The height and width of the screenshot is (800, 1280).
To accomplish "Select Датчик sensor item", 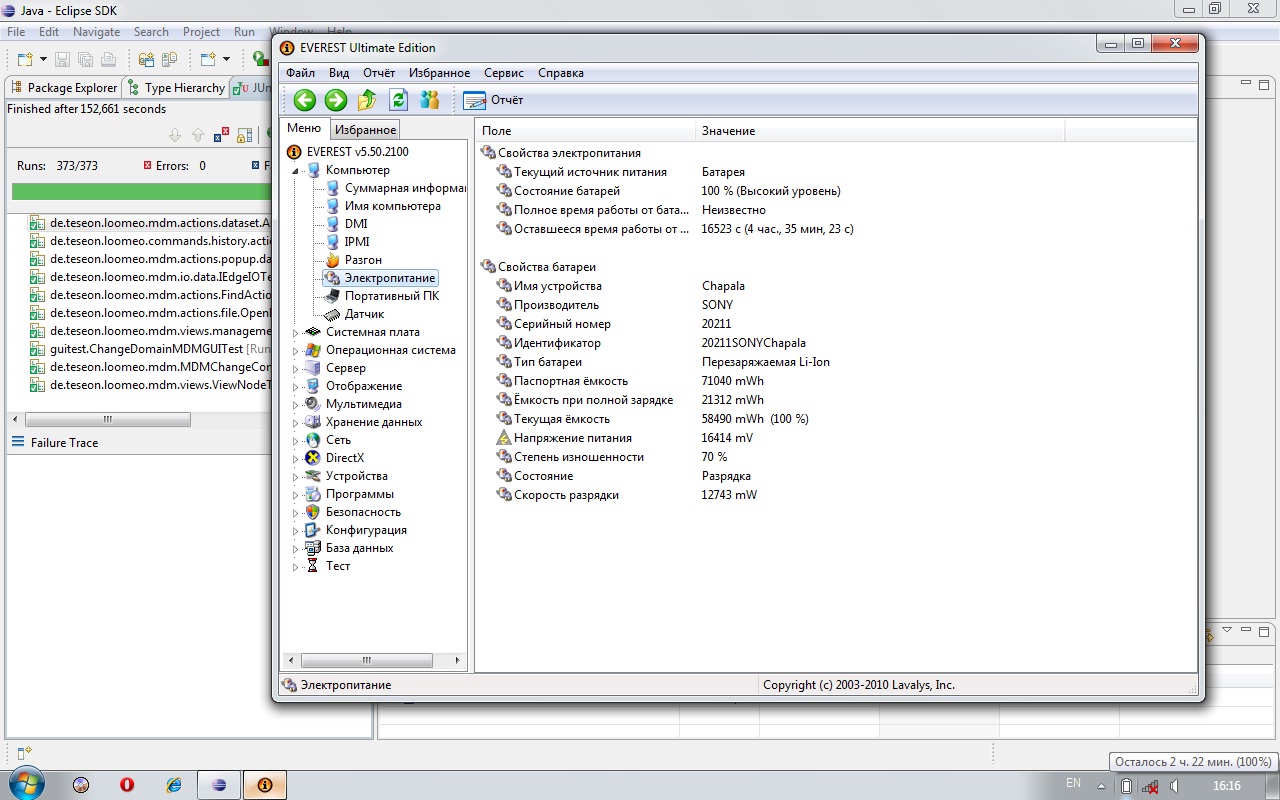I will (355, 314).
